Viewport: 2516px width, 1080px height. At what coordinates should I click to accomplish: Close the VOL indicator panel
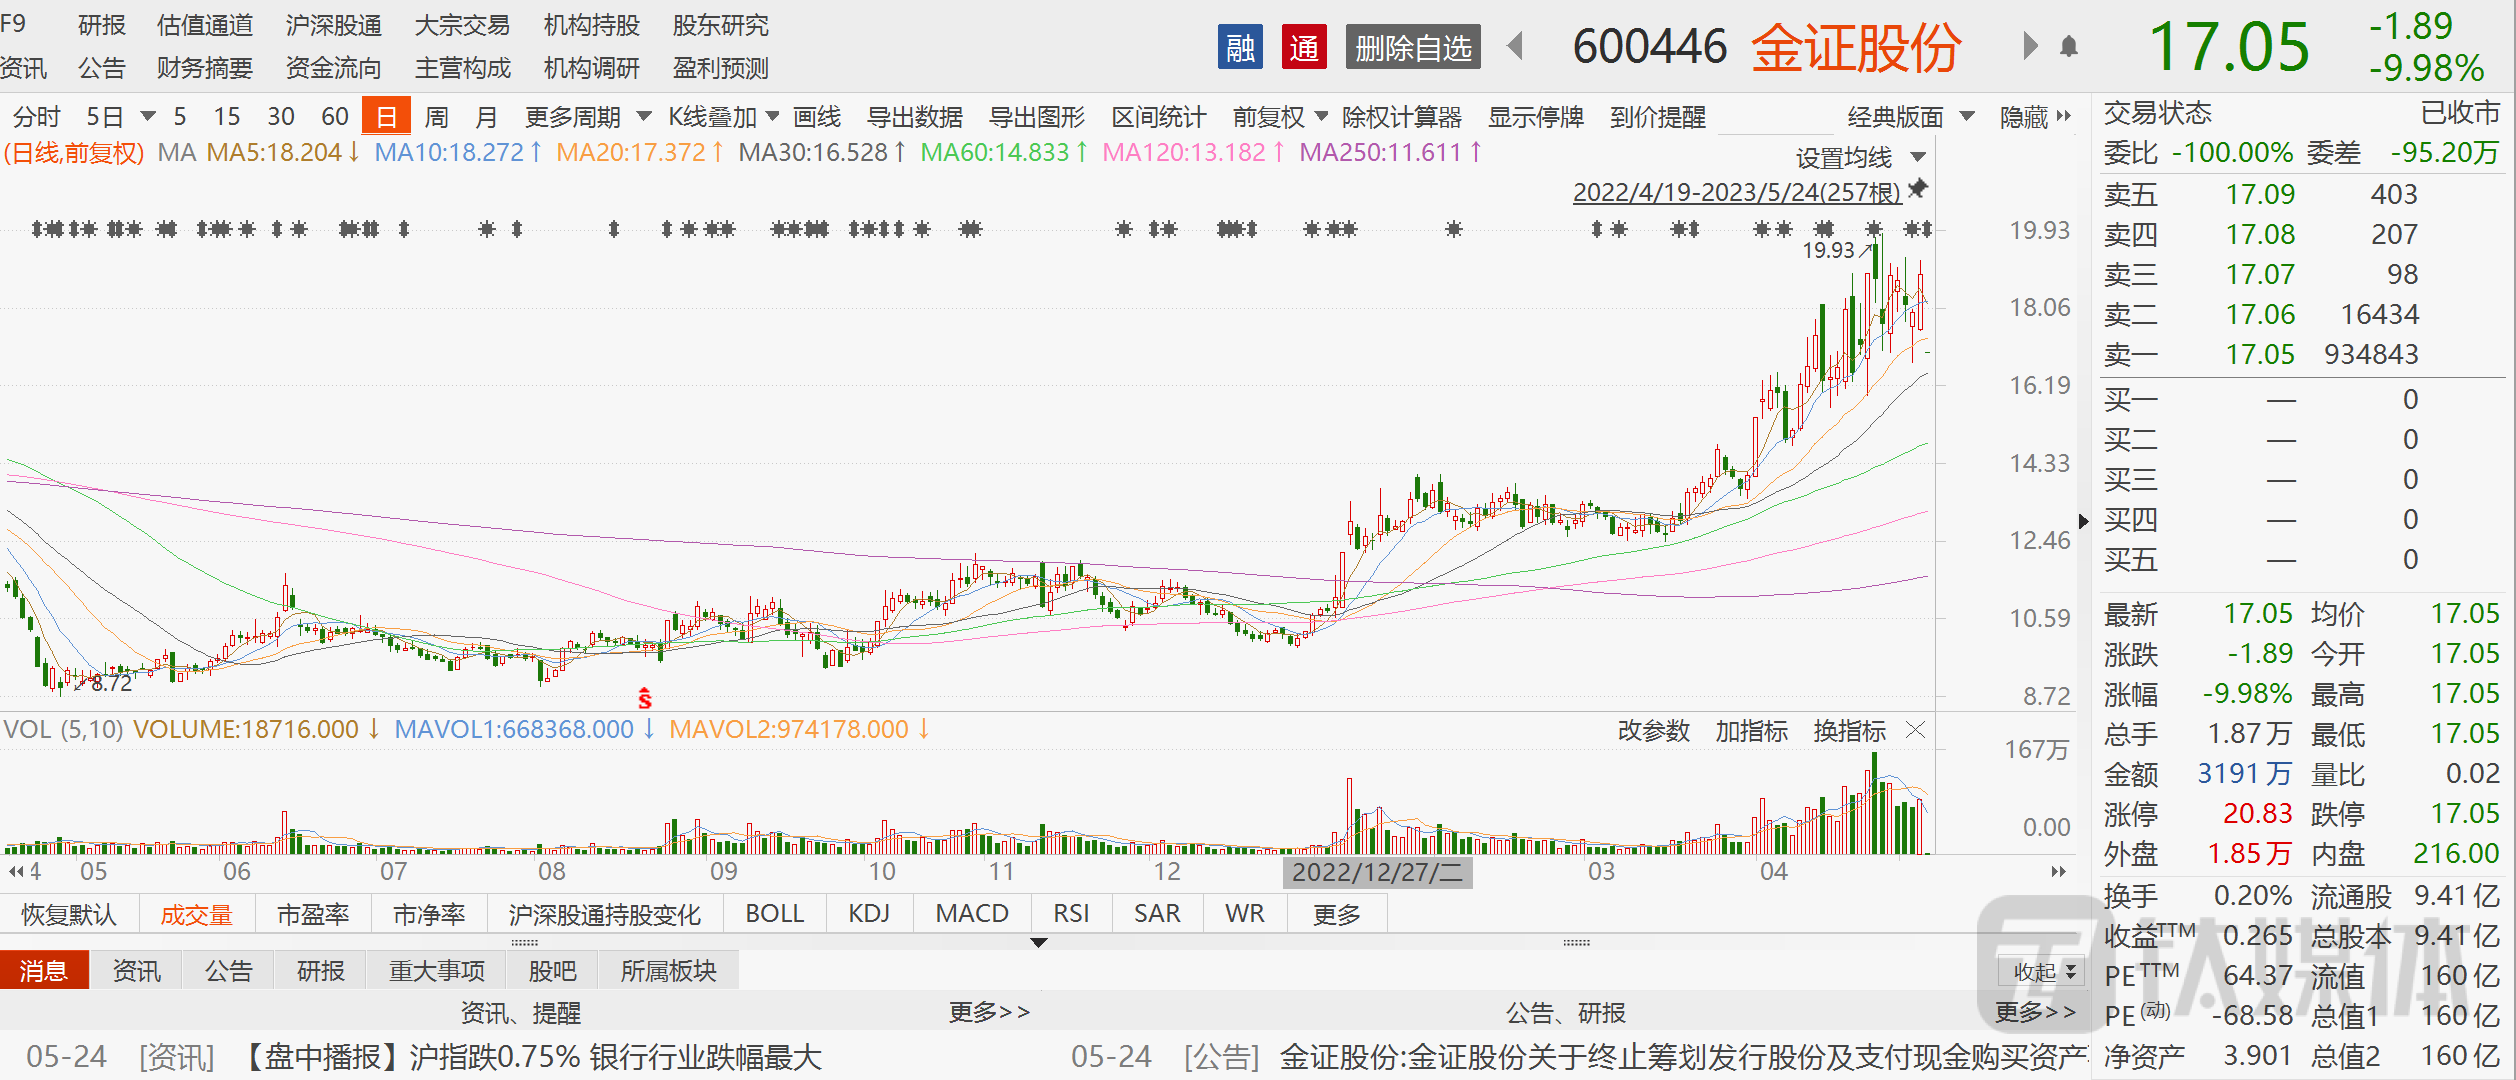pos(1916,730)
